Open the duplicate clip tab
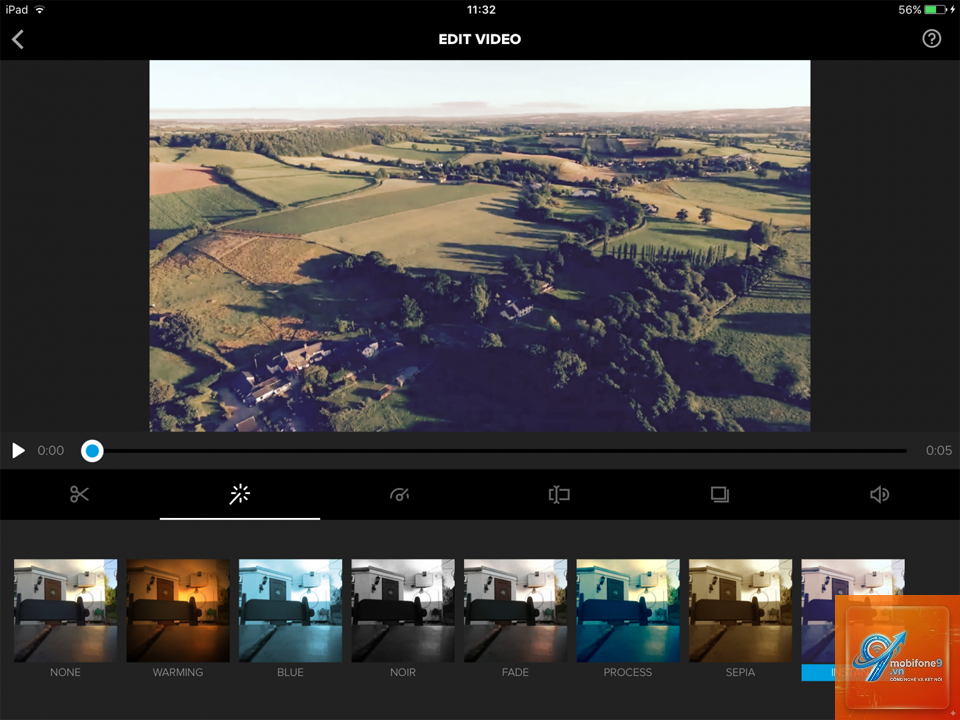 719,494
